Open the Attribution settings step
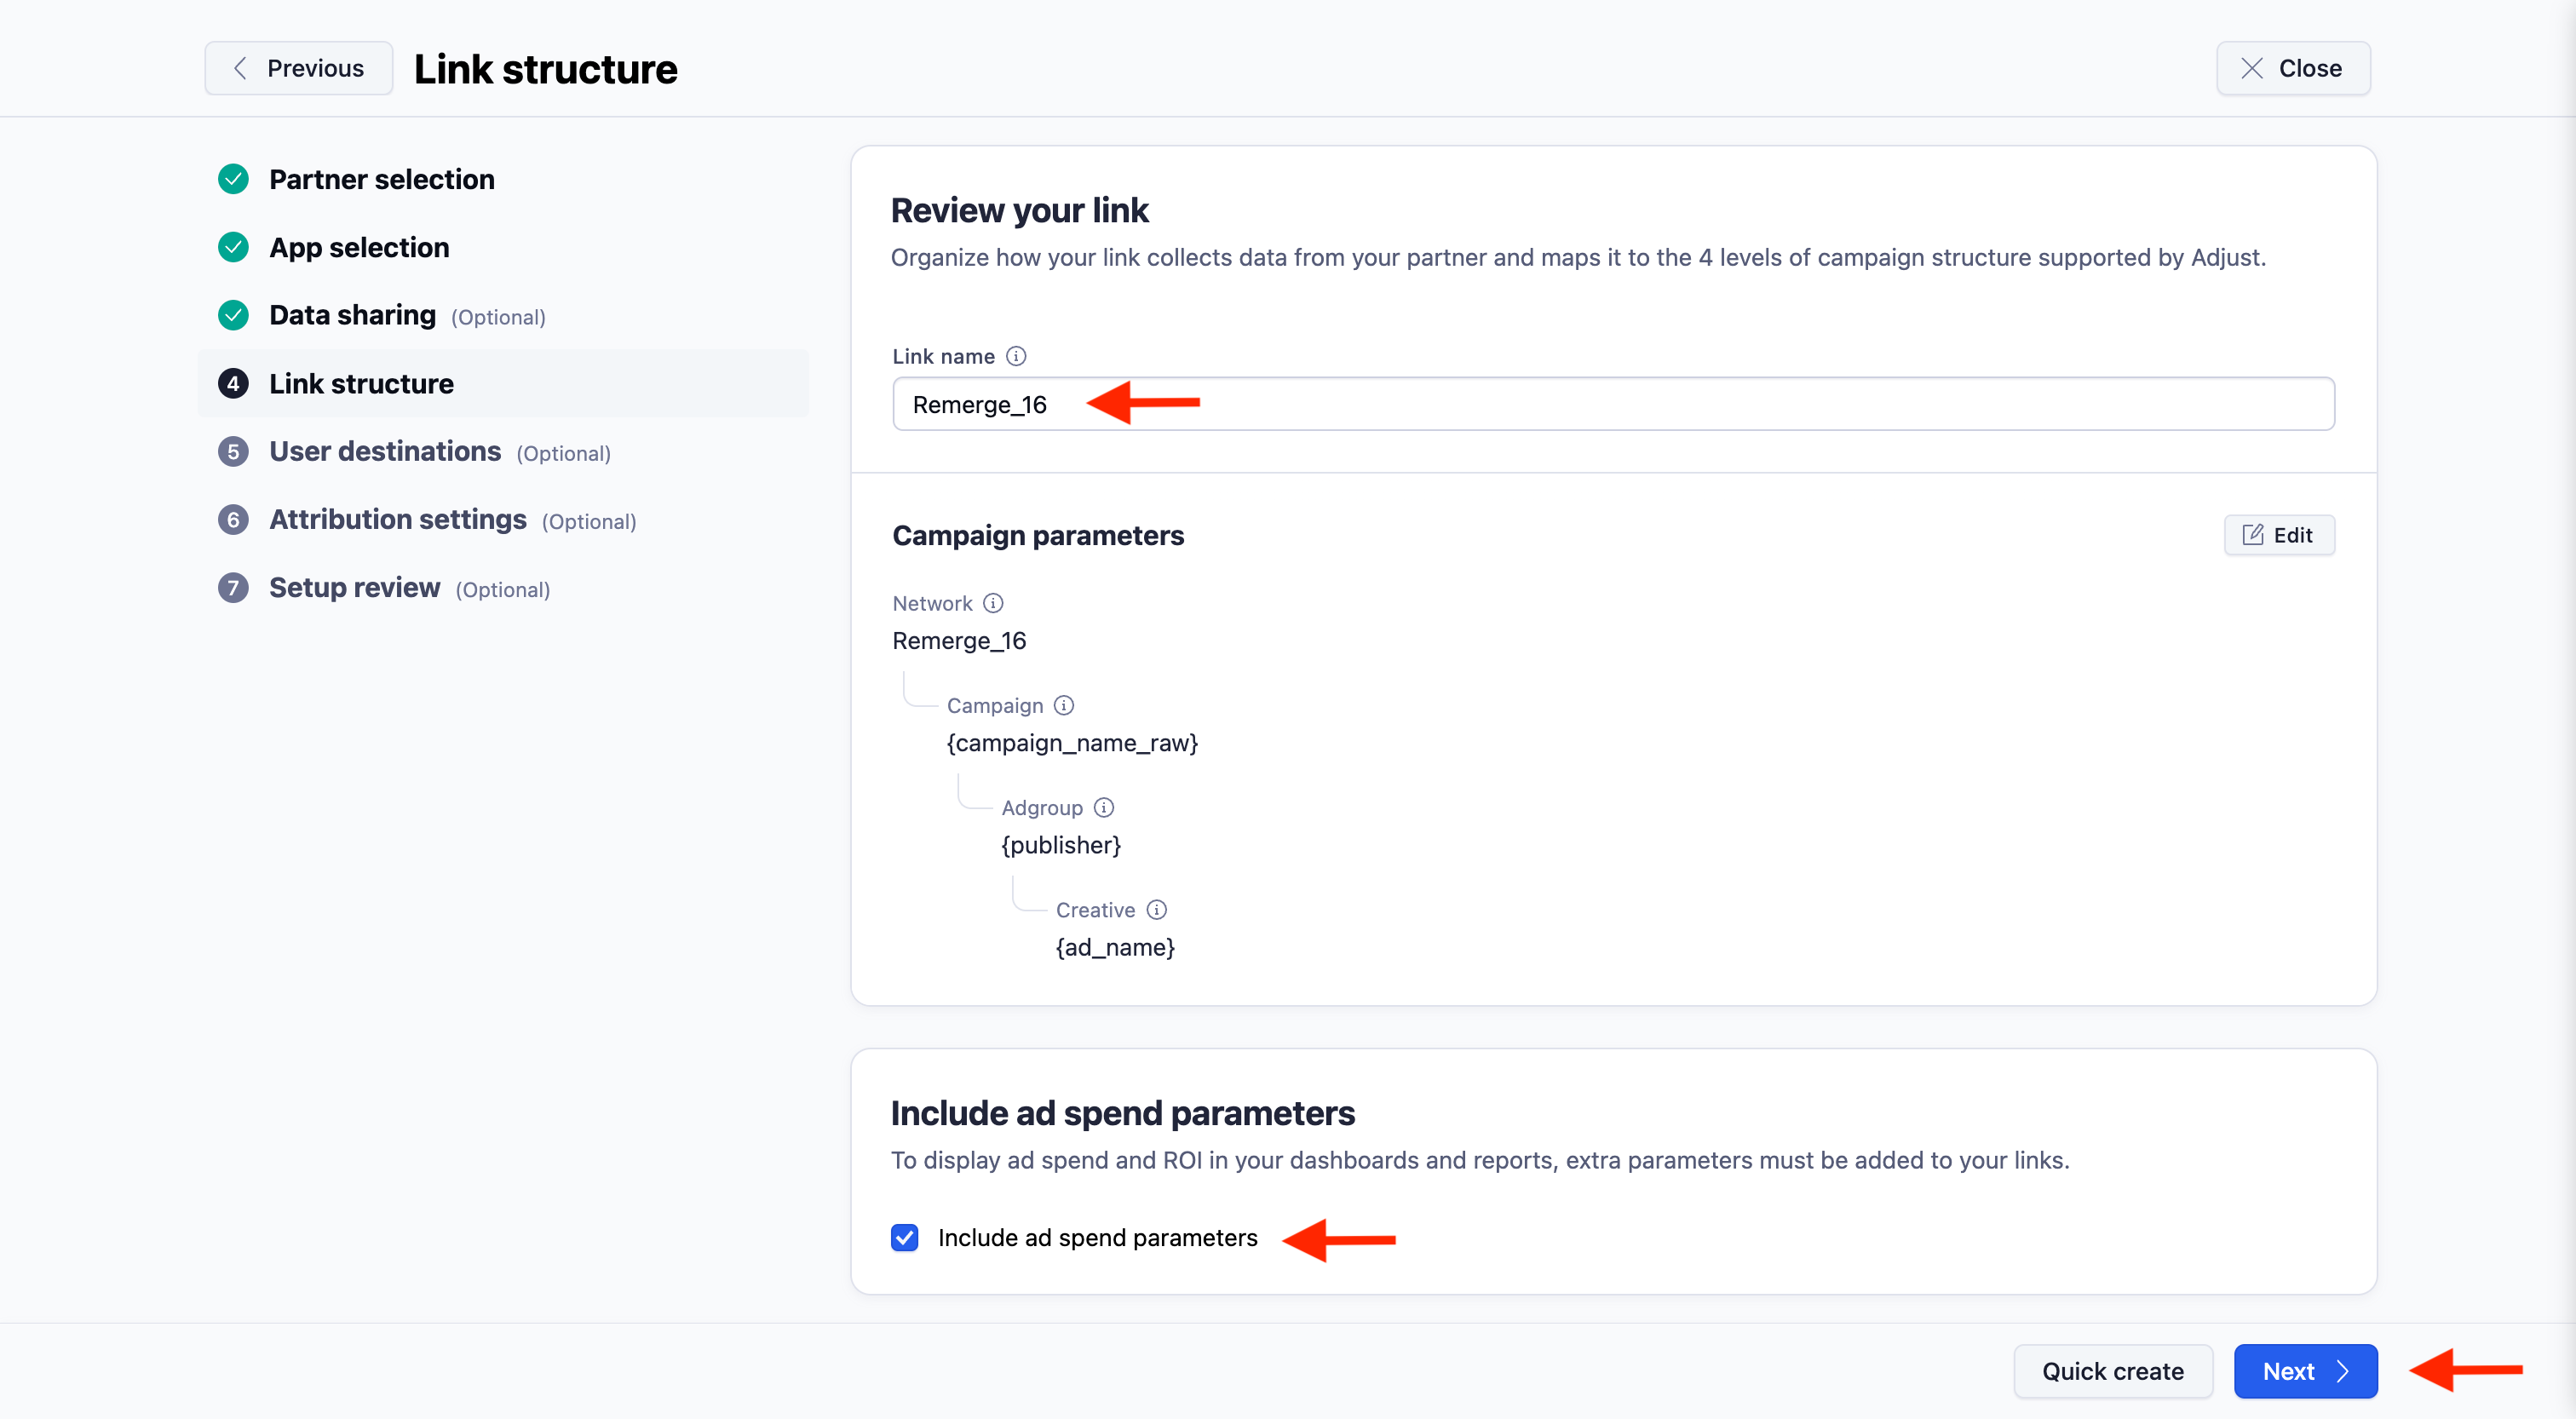2576x1419 pixels. [x=397, y=519]
